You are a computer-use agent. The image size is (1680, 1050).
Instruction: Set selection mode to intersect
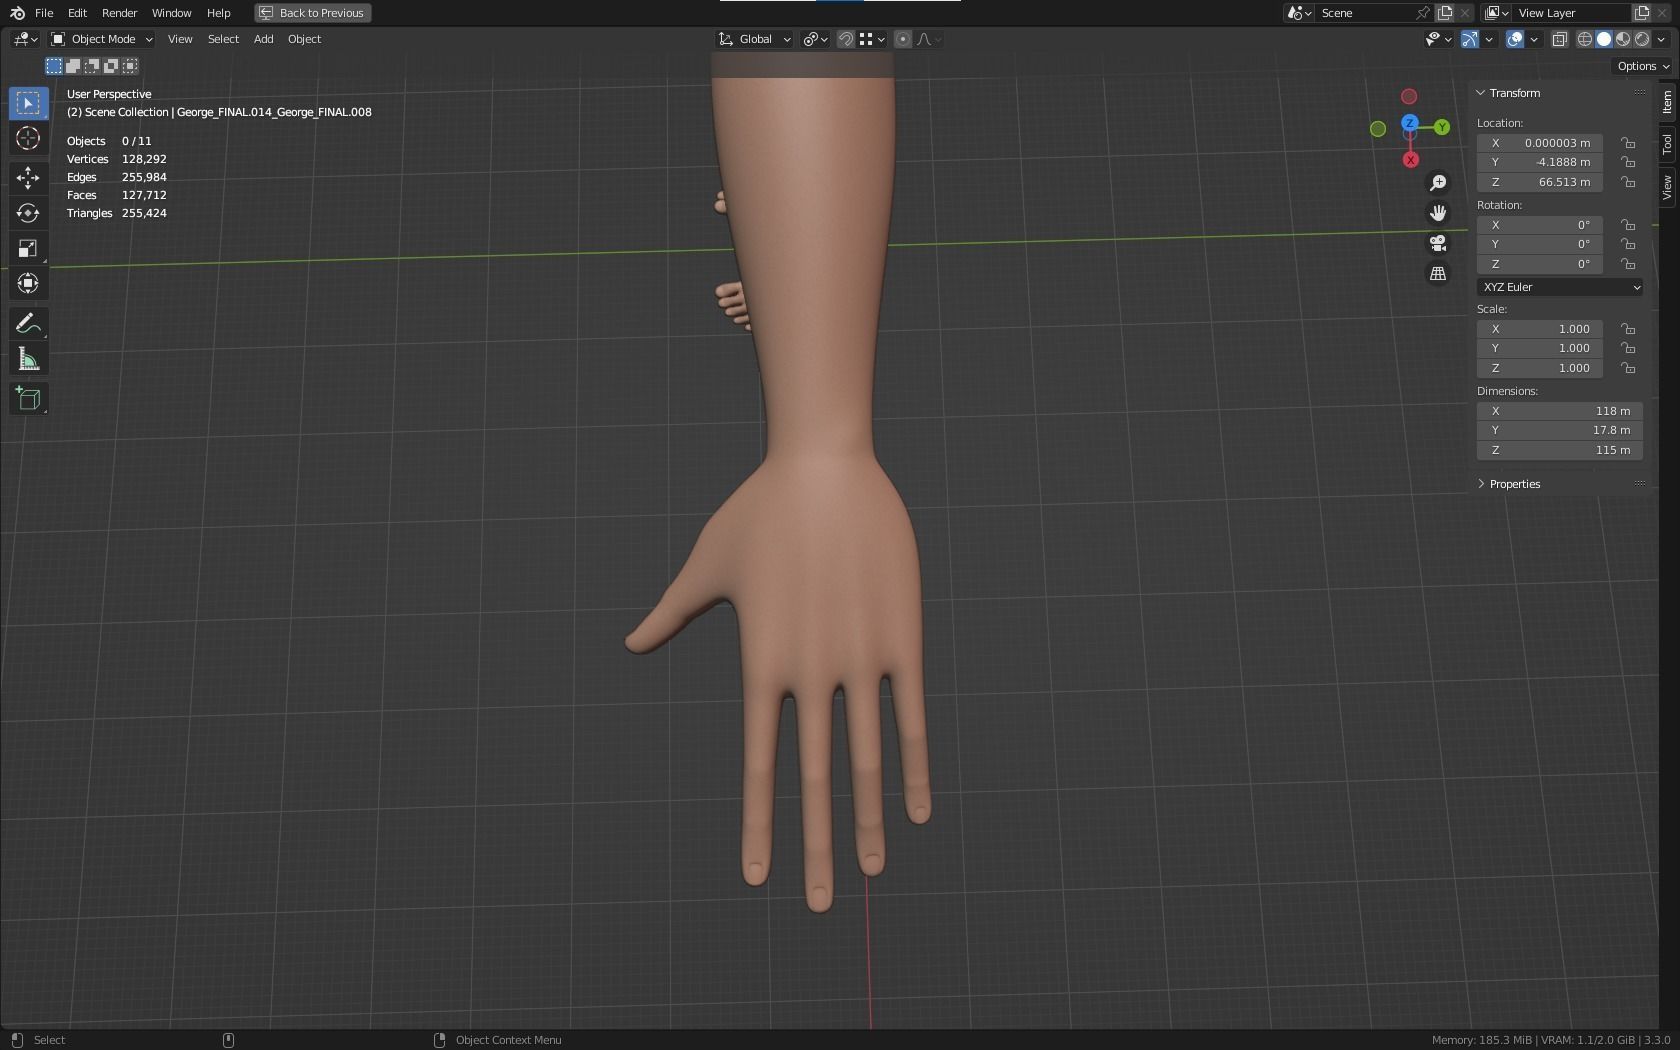pyautogui.click(x=130, y=66)
